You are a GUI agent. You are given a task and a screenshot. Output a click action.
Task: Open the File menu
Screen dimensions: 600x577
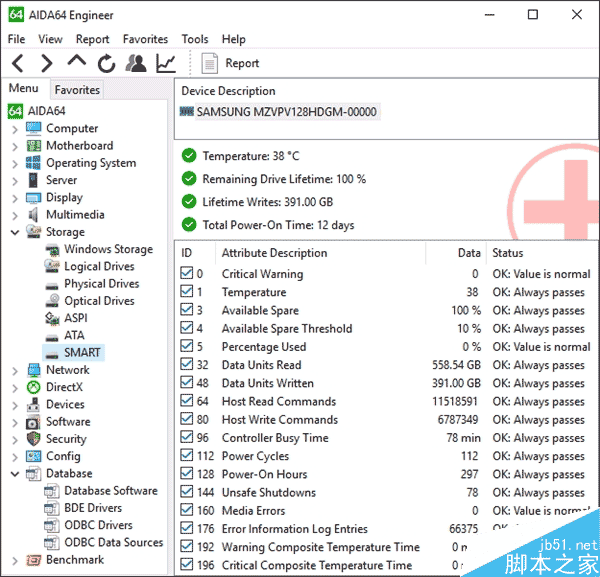[16, 39]
